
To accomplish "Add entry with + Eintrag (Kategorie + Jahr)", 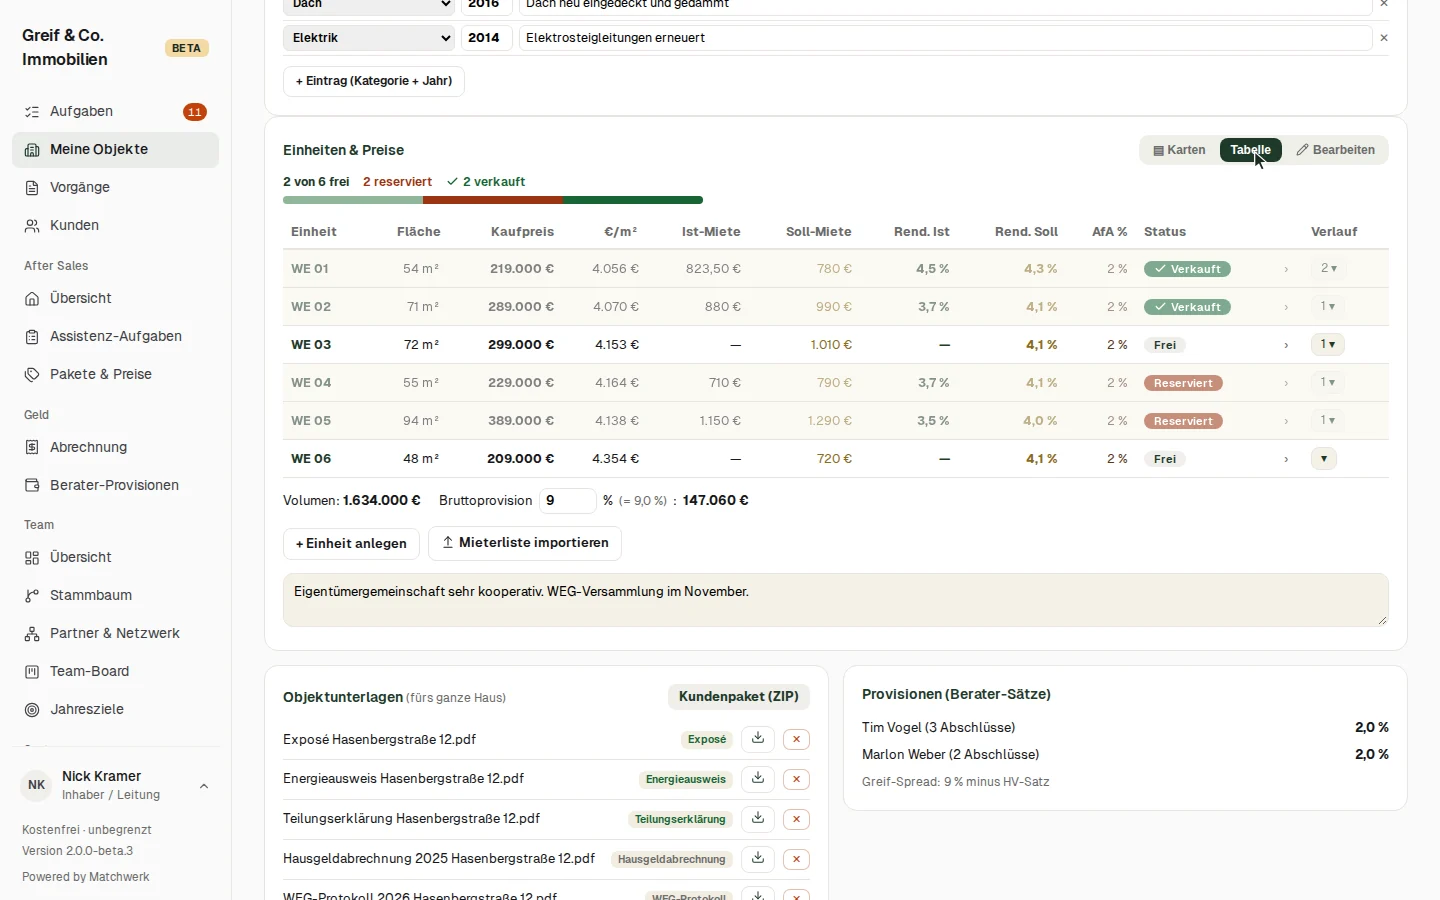I will [x=374, y=81].
